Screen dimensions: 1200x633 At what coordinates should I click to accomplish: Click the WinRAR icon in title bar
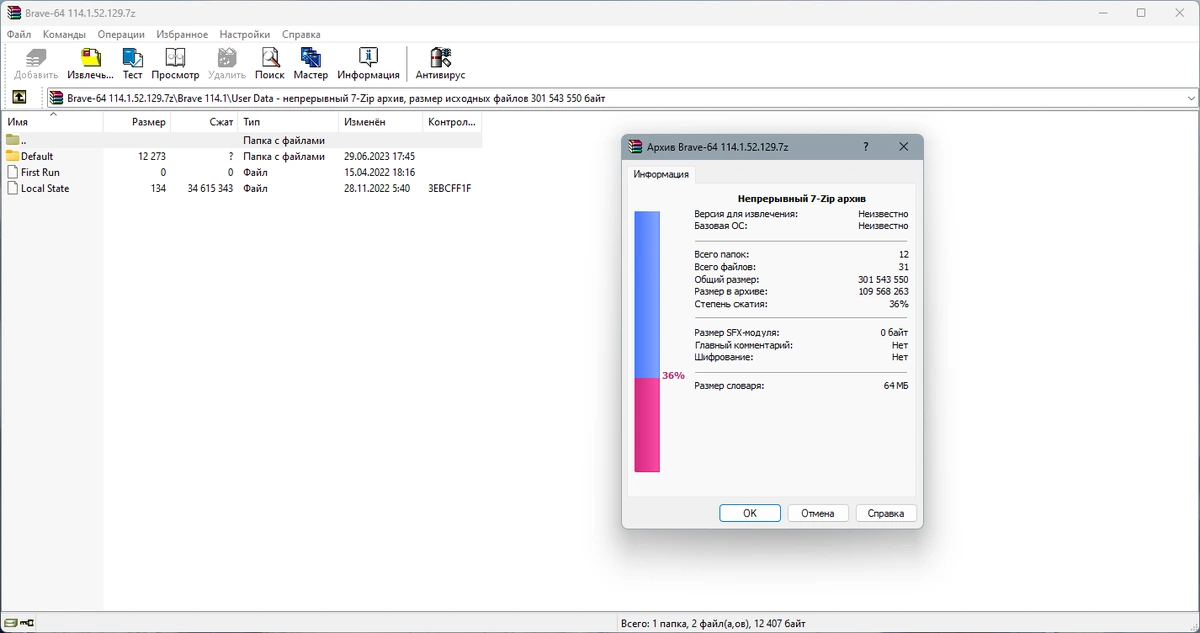tap(13, 13)
